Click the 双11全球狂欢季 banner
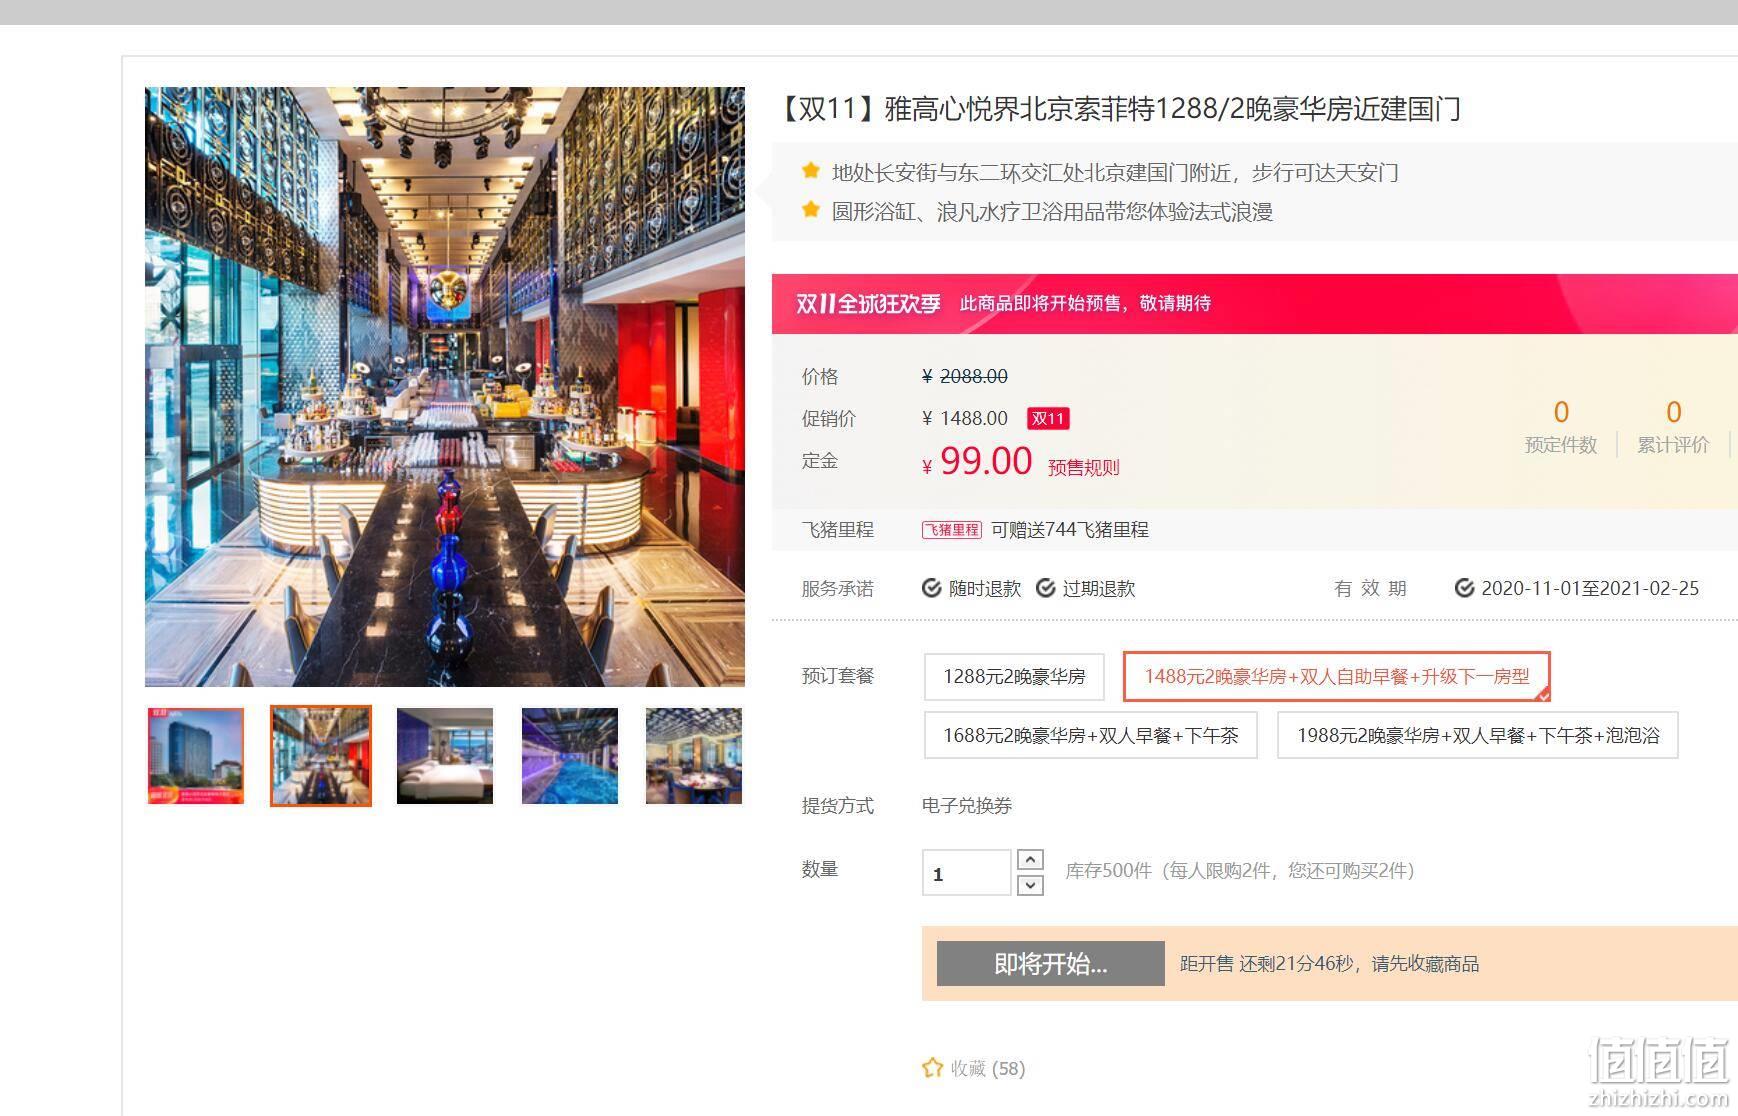Viewport: 1738px width, 1116px height. point(1255,304)
